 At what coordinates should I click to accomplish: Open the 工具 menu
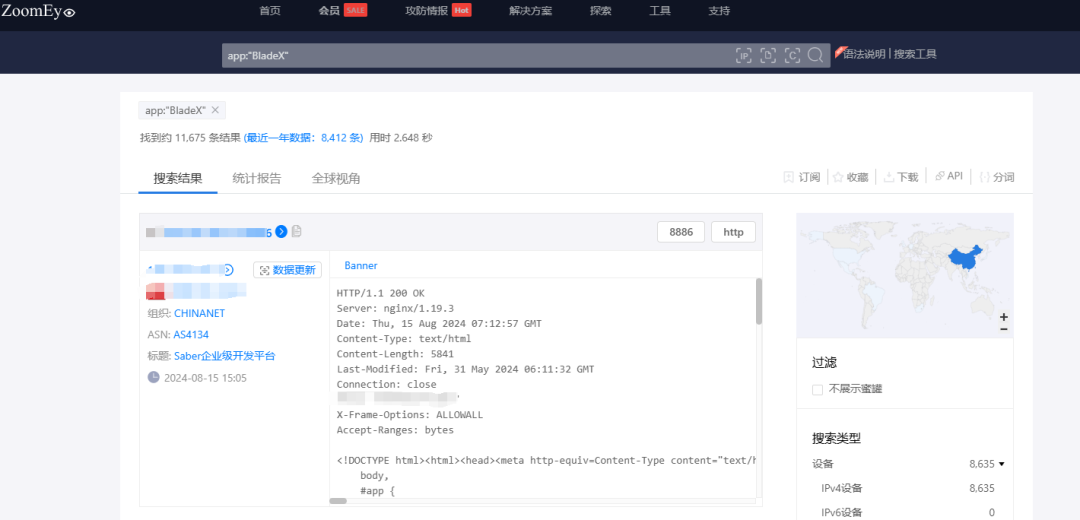tap(660, 11)
